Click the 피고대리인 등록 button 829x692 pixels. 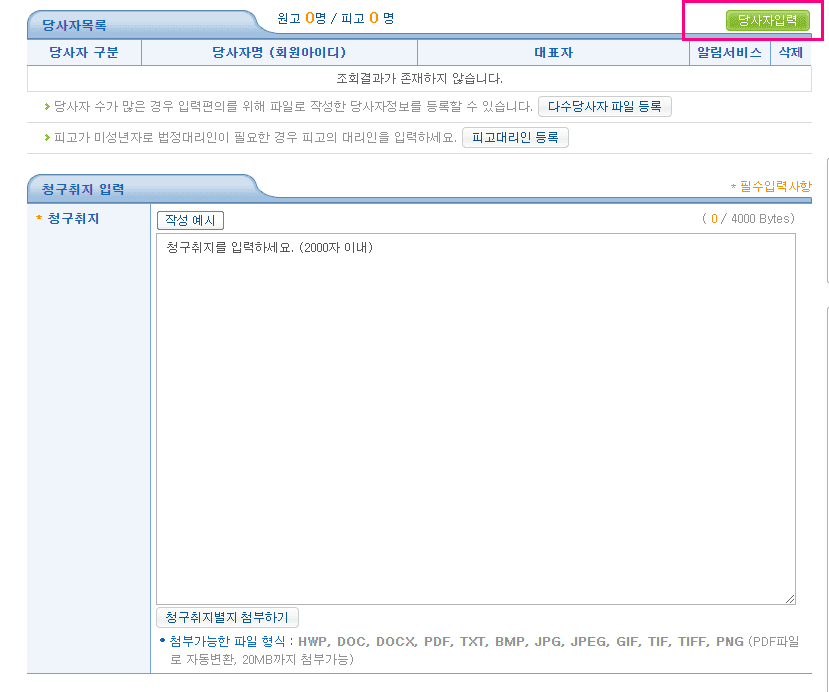pyautogui.click(x=515, y=137)
